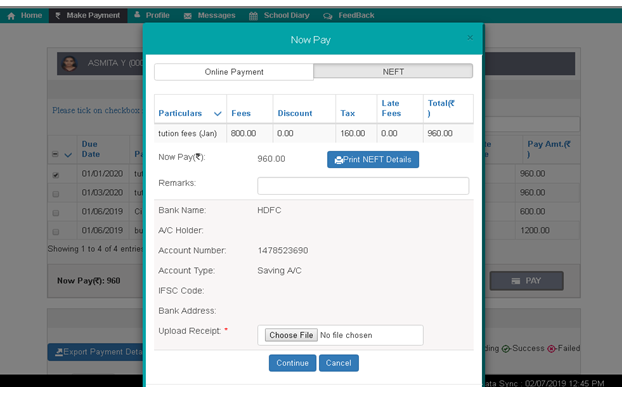The width and height of the screenshot is (622, 396).
Task: Tick the checkbox for 600.00 fee row
Action: pyautogui.click(x=56, y=213)
